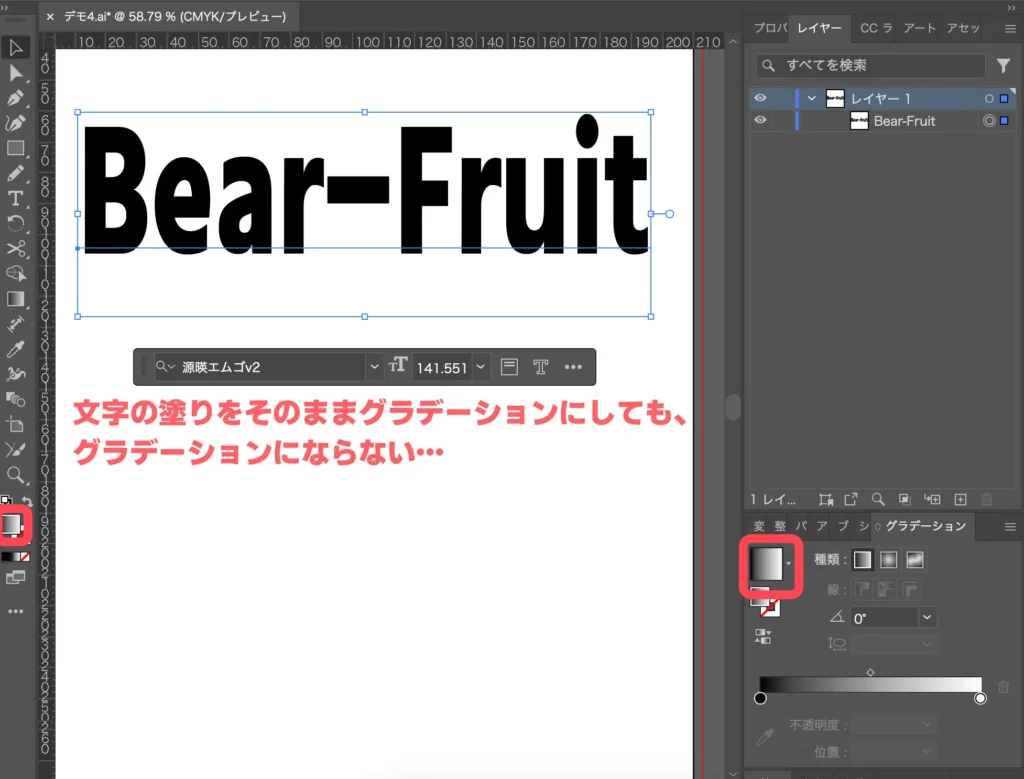
Task: Open the Layers panel menu button
Action: [1010, 28]
